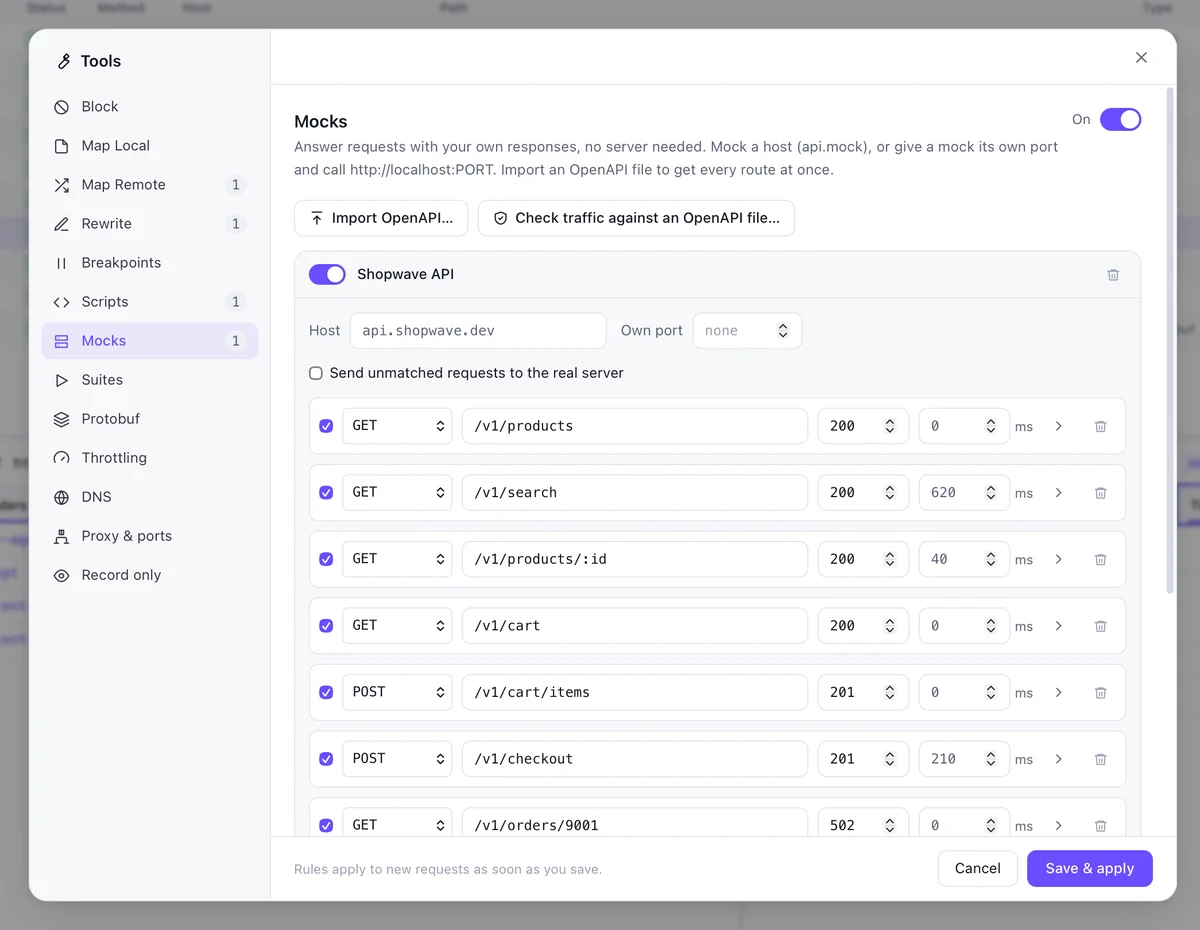Delete the /v1/cart route
Screen dimensions: 1200x930
[1100, 626]
